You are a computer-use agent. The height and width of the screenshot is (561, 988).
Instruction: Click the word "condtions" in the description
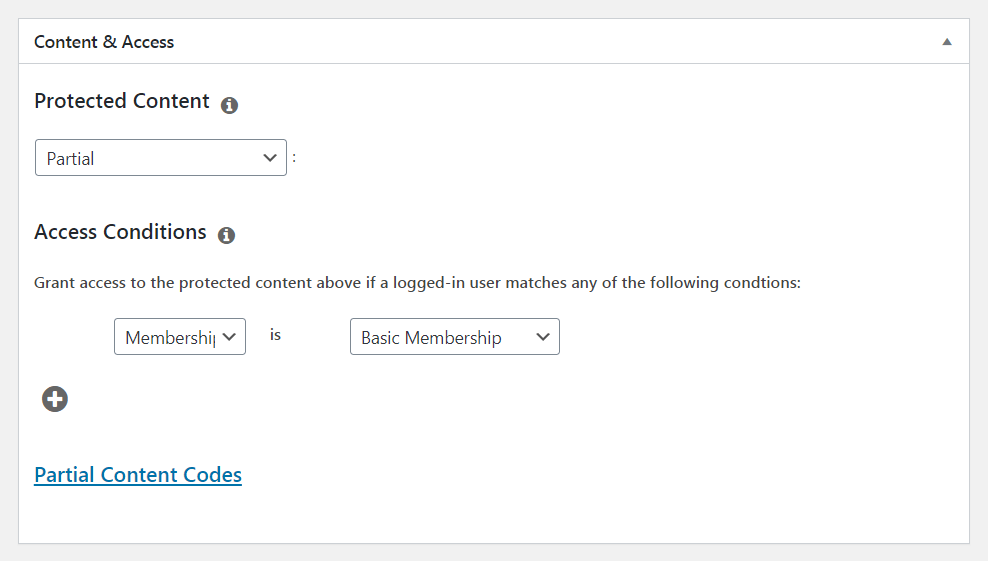pos(762,283)
